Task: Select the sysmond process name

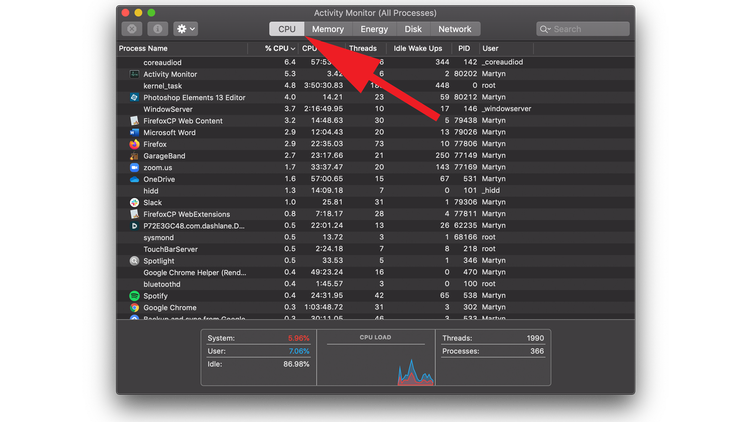Action: 158,238
